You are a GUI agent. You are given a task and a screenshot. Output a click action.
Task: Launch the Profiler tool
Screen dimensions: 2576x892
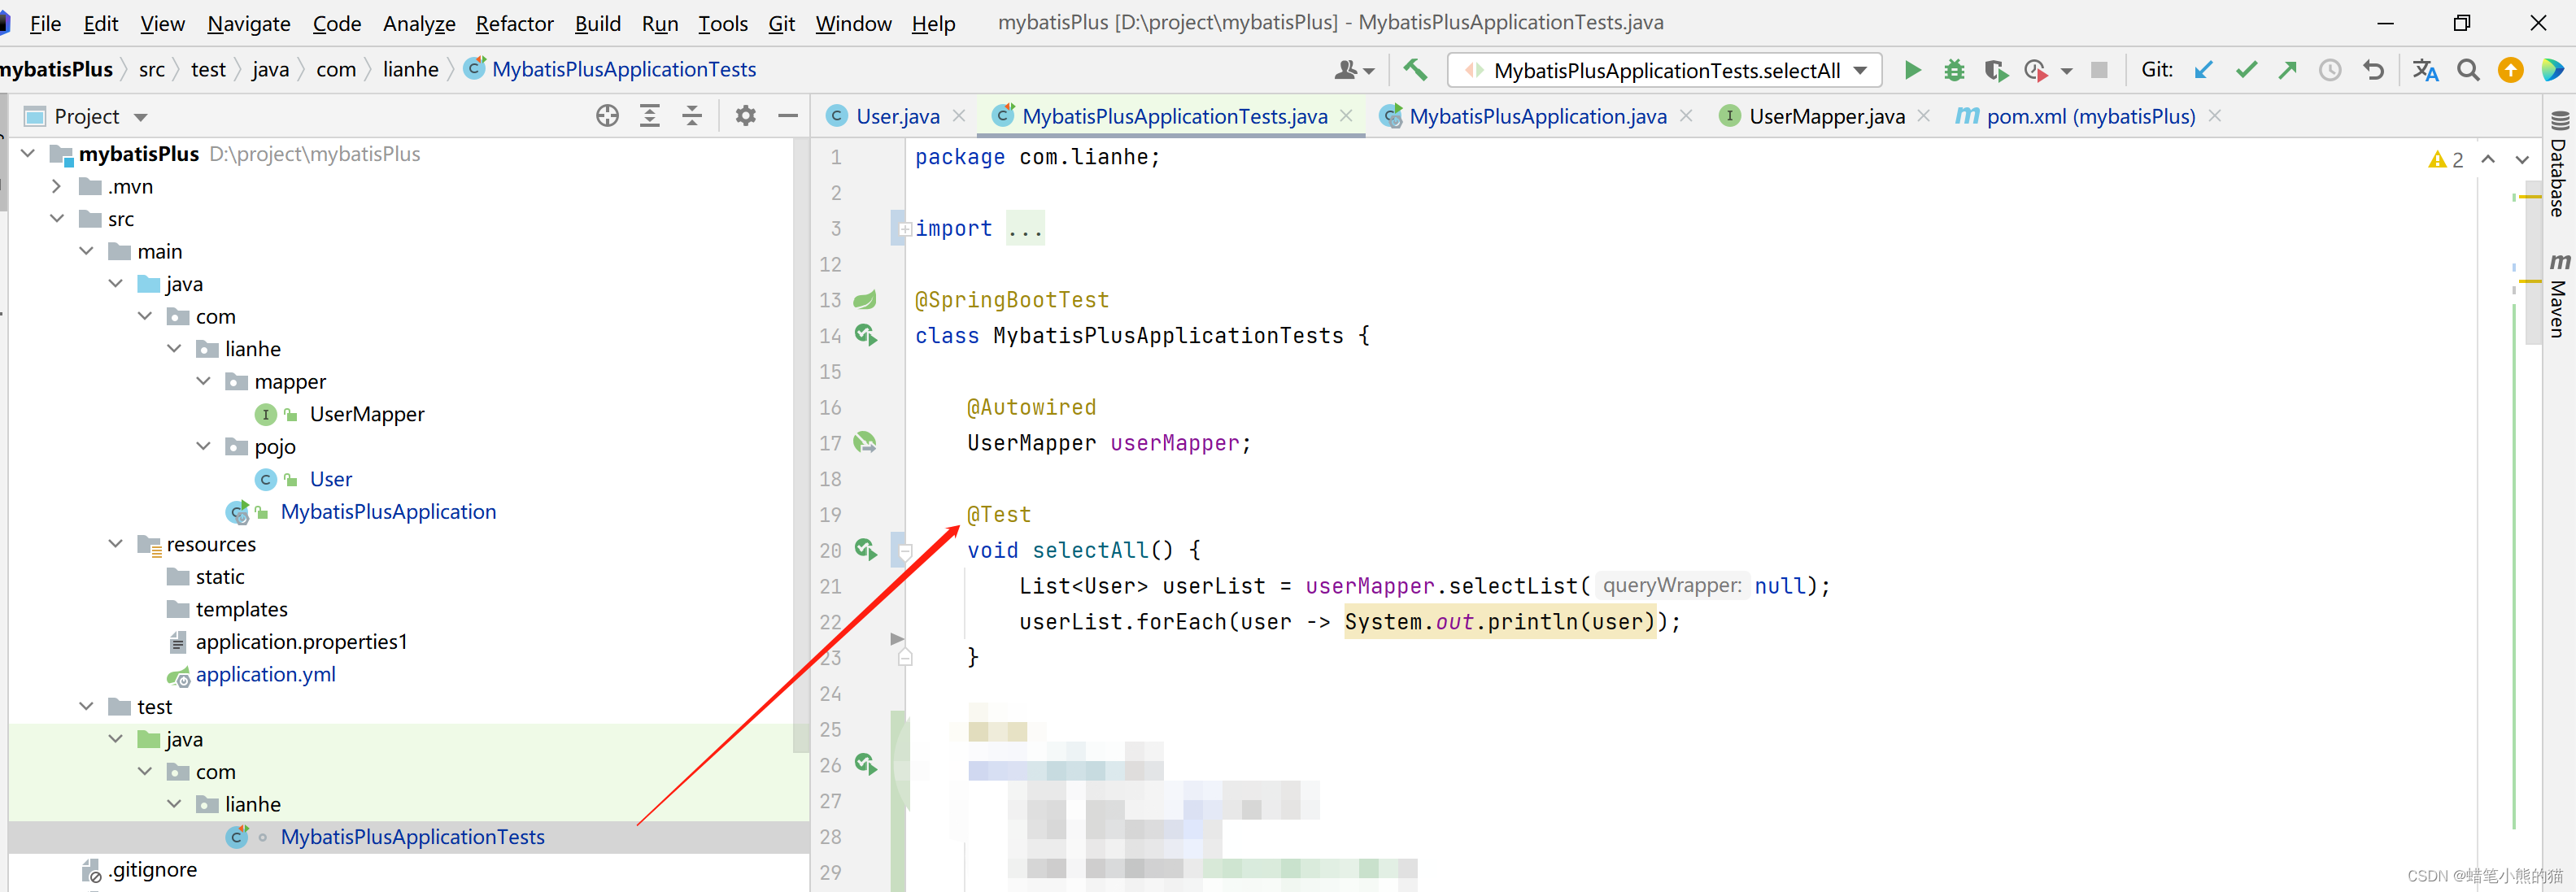(2037, 70)
